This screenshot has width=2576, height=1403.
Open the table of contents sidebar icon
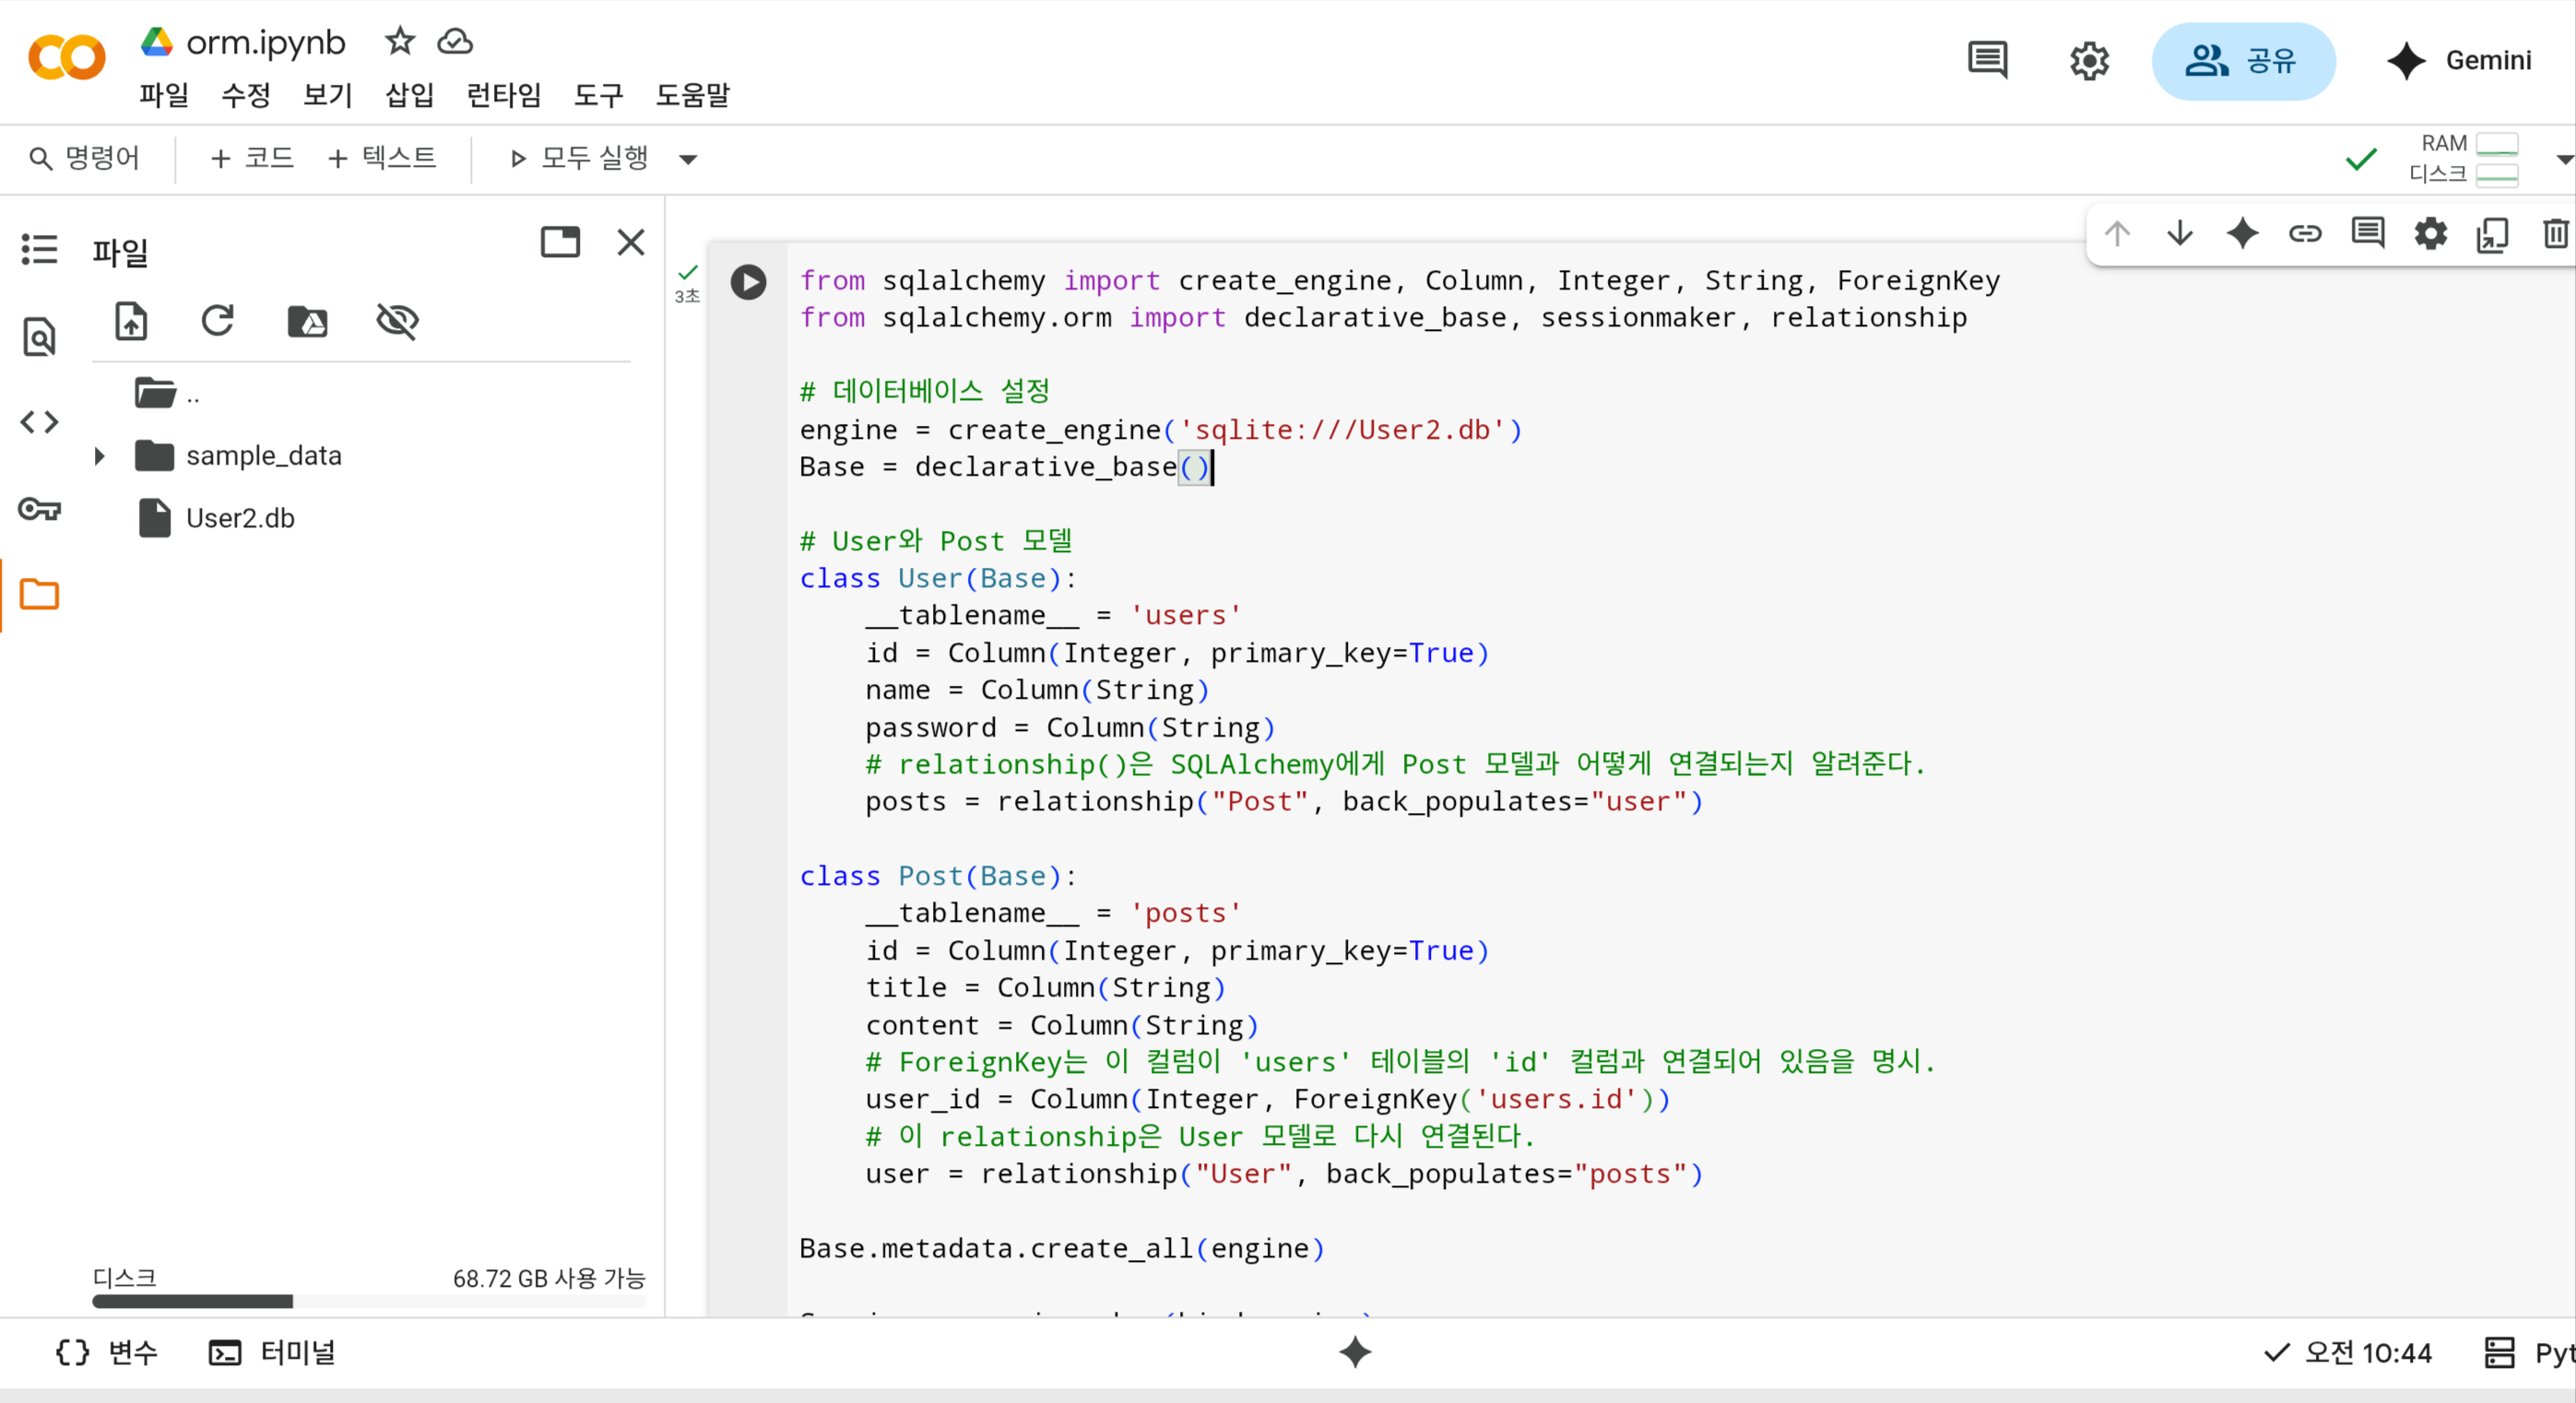40,249
